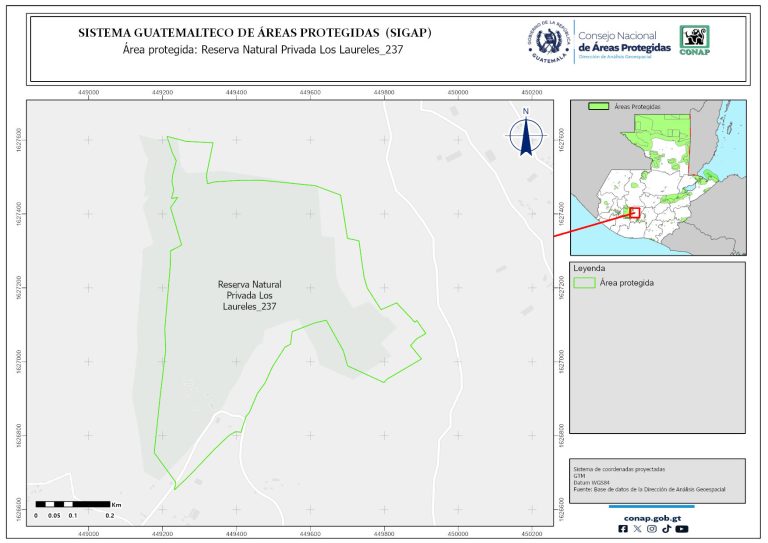Click the Consejo Nacional de Áreas Protegidas text

624,42
